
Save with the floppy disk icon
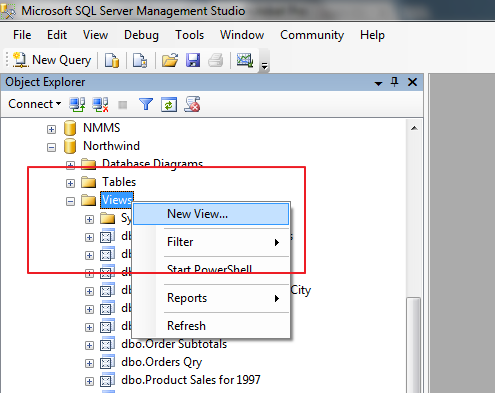[193, 61]
